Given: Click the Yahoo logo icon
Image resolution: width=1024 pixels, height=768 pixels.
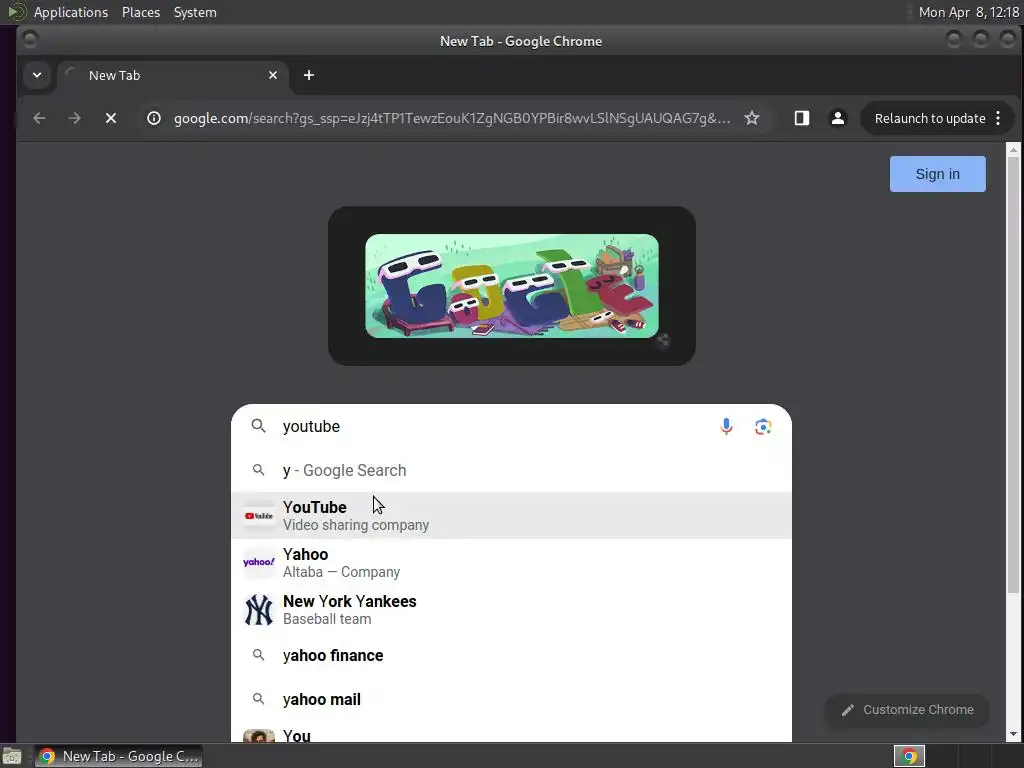Looking at the screenshot, I should 259,562.
